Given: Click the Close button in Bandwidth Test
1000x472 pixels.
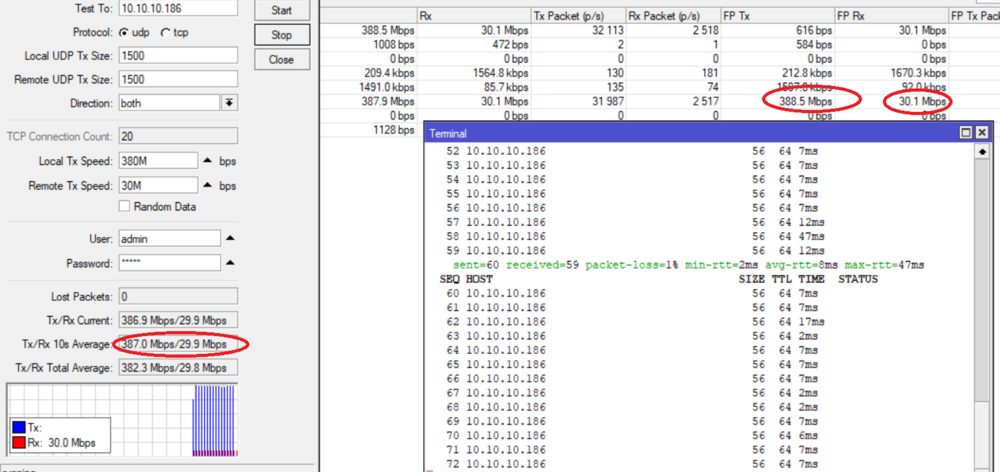Looking at the screenshot, I should [x=281, y=60].
